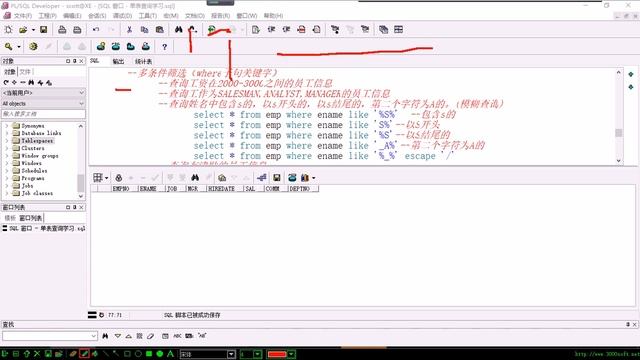The height and width of the screenshot is (360, 640).
Task: Click the refresh icon in object browser toolbar
Action: tap(6, 82)
